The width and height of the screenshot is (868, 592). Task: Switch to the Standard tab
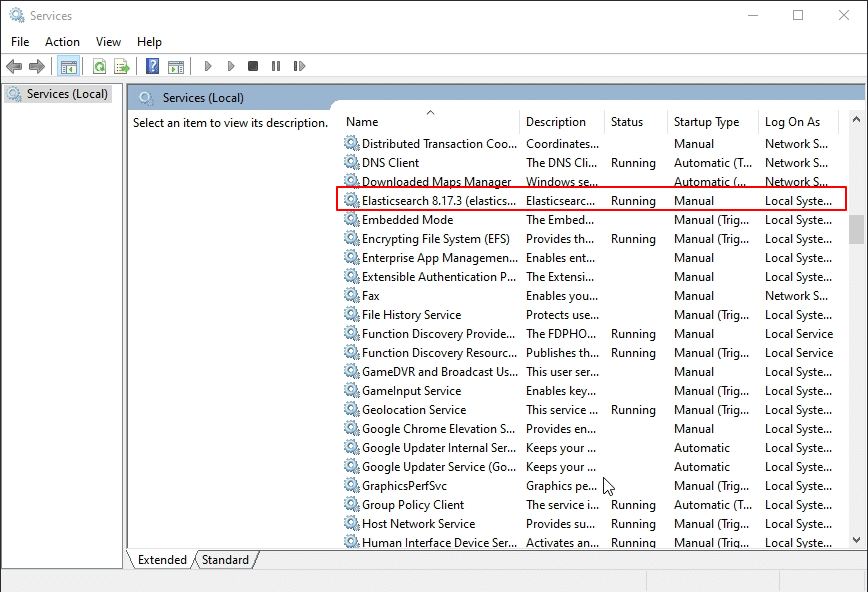(225, 560)
